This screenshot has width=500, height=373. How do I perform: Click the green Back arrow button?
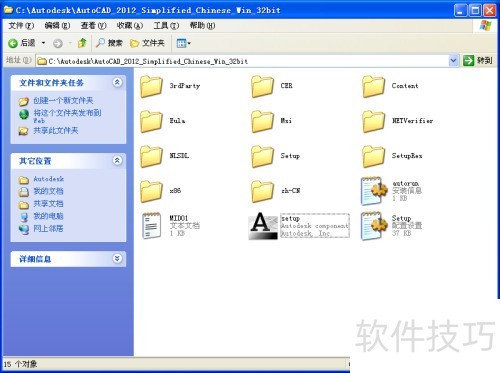(x=13, y=43)
